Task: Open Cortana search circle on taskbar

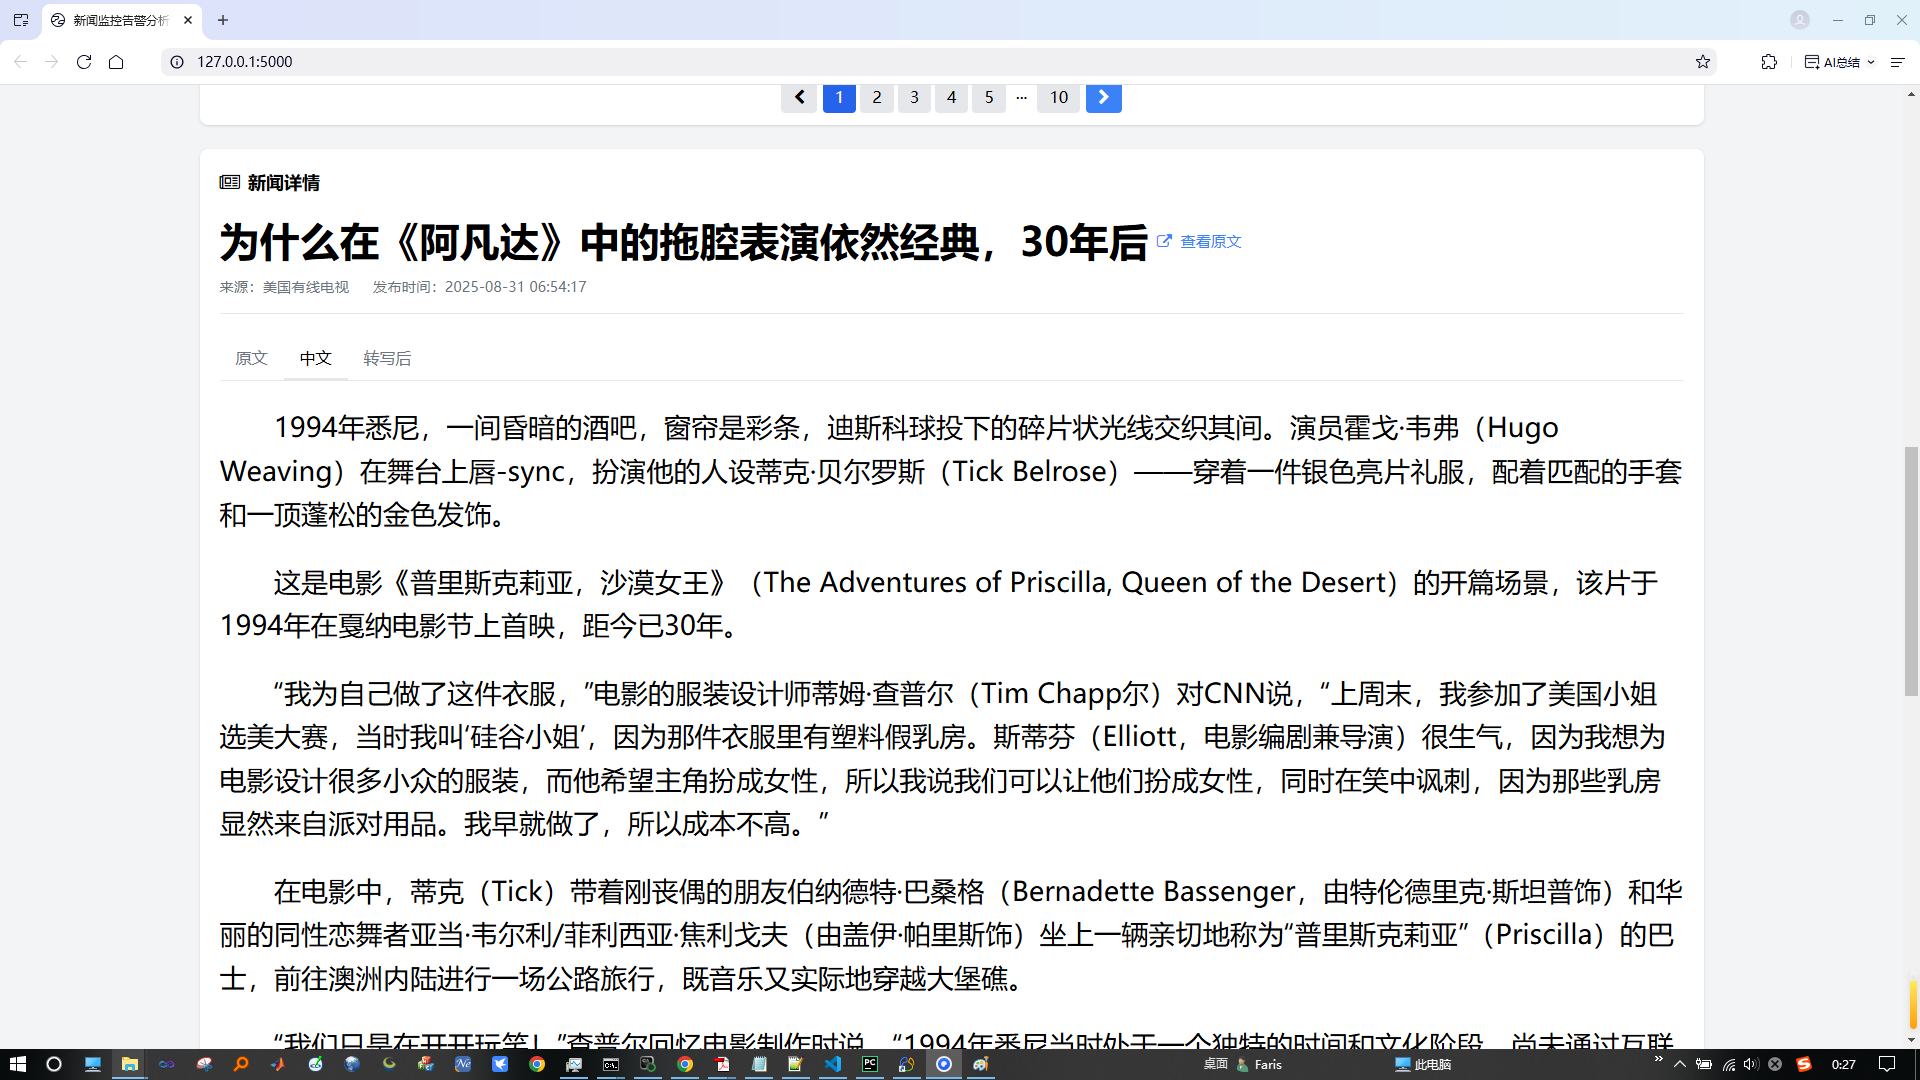Action: click(x=54, y=1064)
